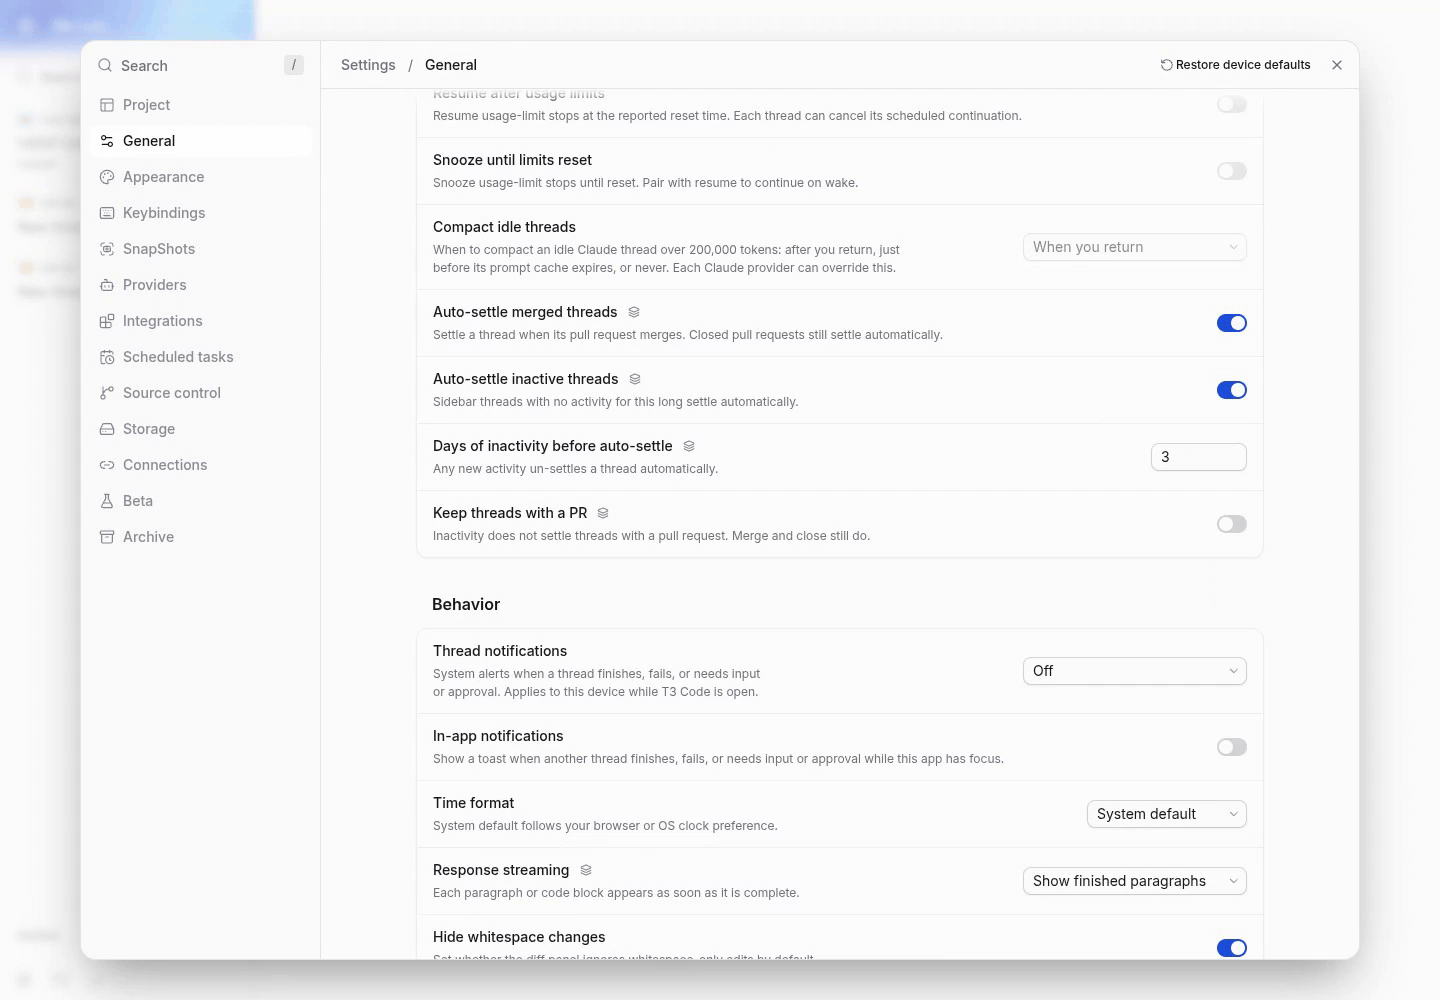Click the Beta flask icon
The height and width of the screenshot is (1000, 1440).
click(x=107, y=501)
